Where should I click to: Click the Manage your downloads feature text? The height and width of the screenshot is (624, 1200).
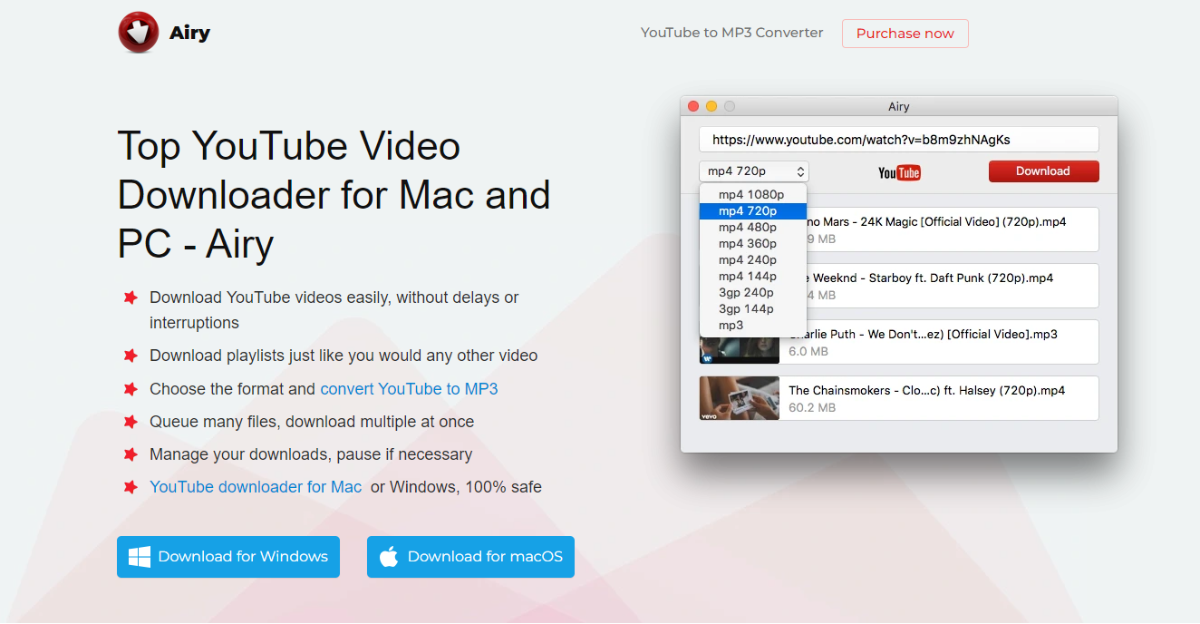[x=311, y=455]
